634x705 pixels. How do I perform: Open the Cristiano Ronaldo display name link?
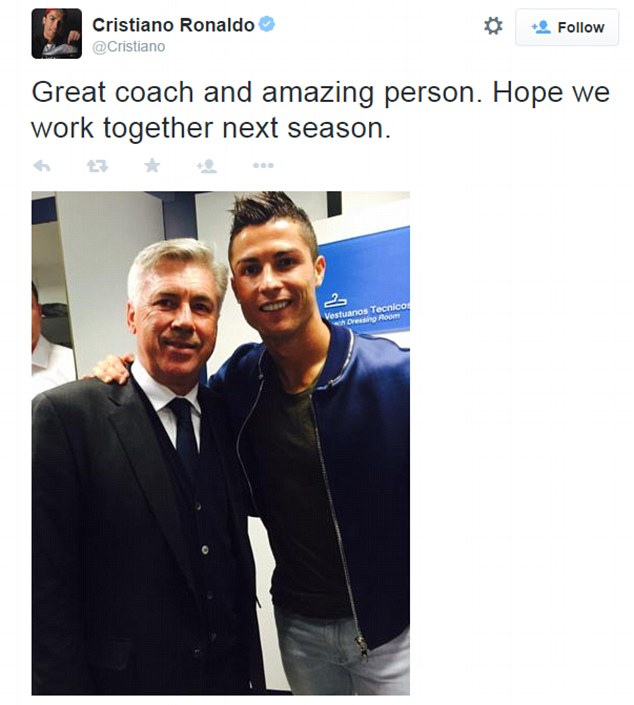173,25
